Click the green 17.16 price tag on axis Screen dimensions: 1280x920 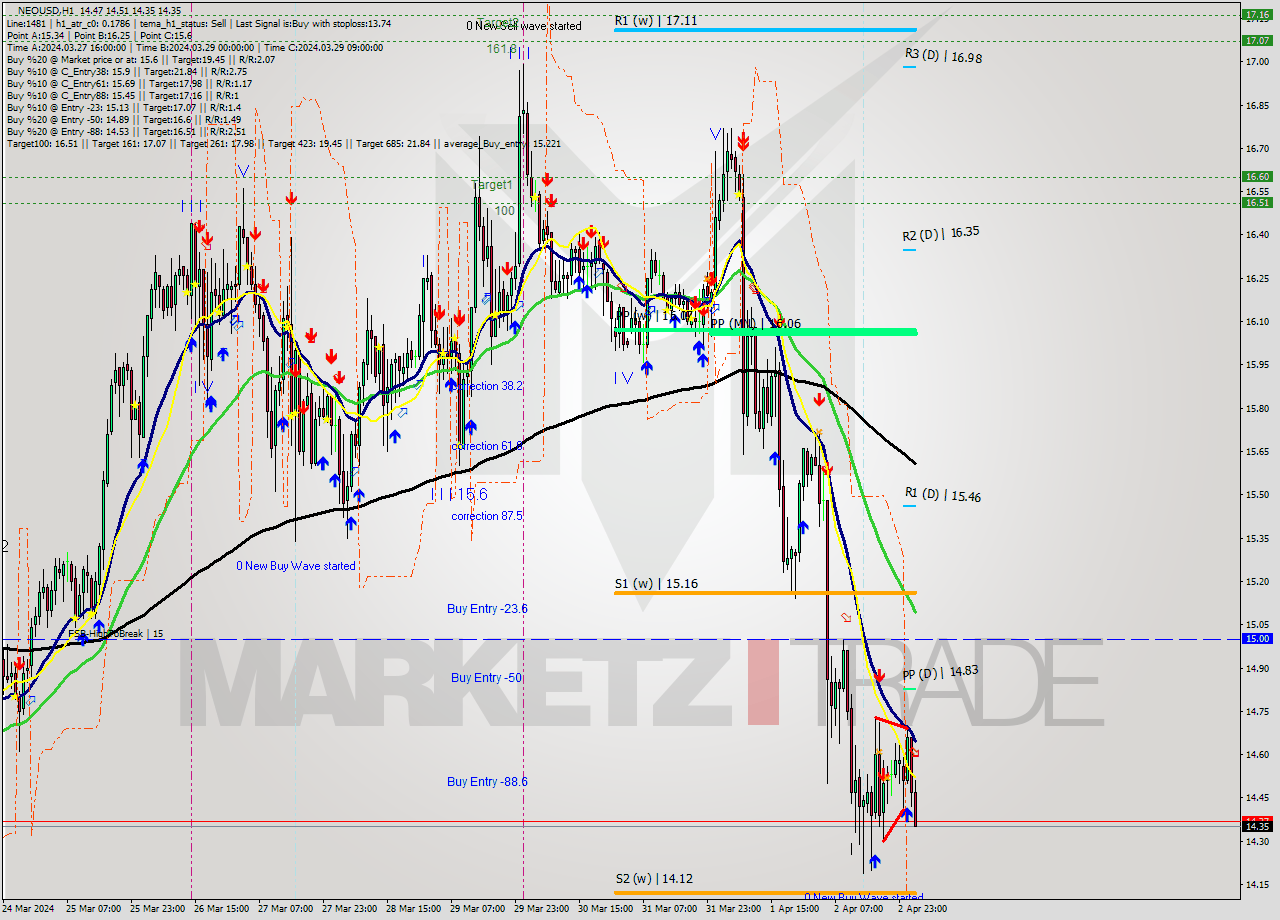[x=1256, y=15]
